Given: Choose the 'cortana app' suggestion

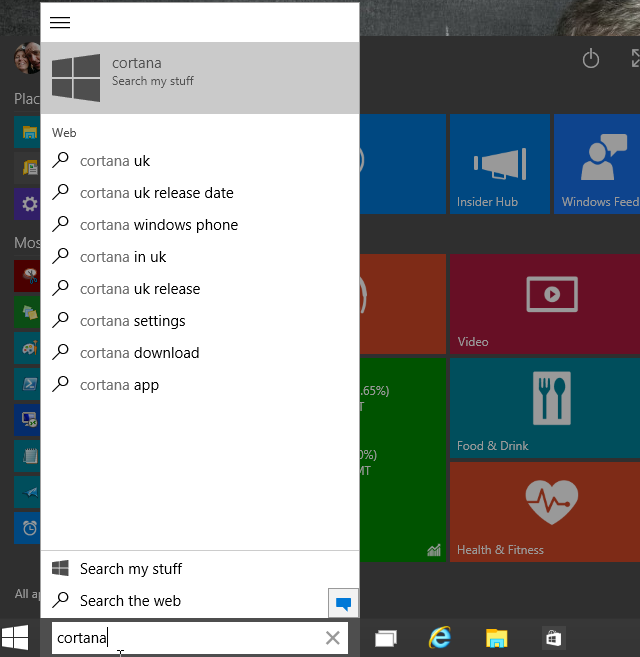Looking at the screenshot, I should [x=200, y=385].
